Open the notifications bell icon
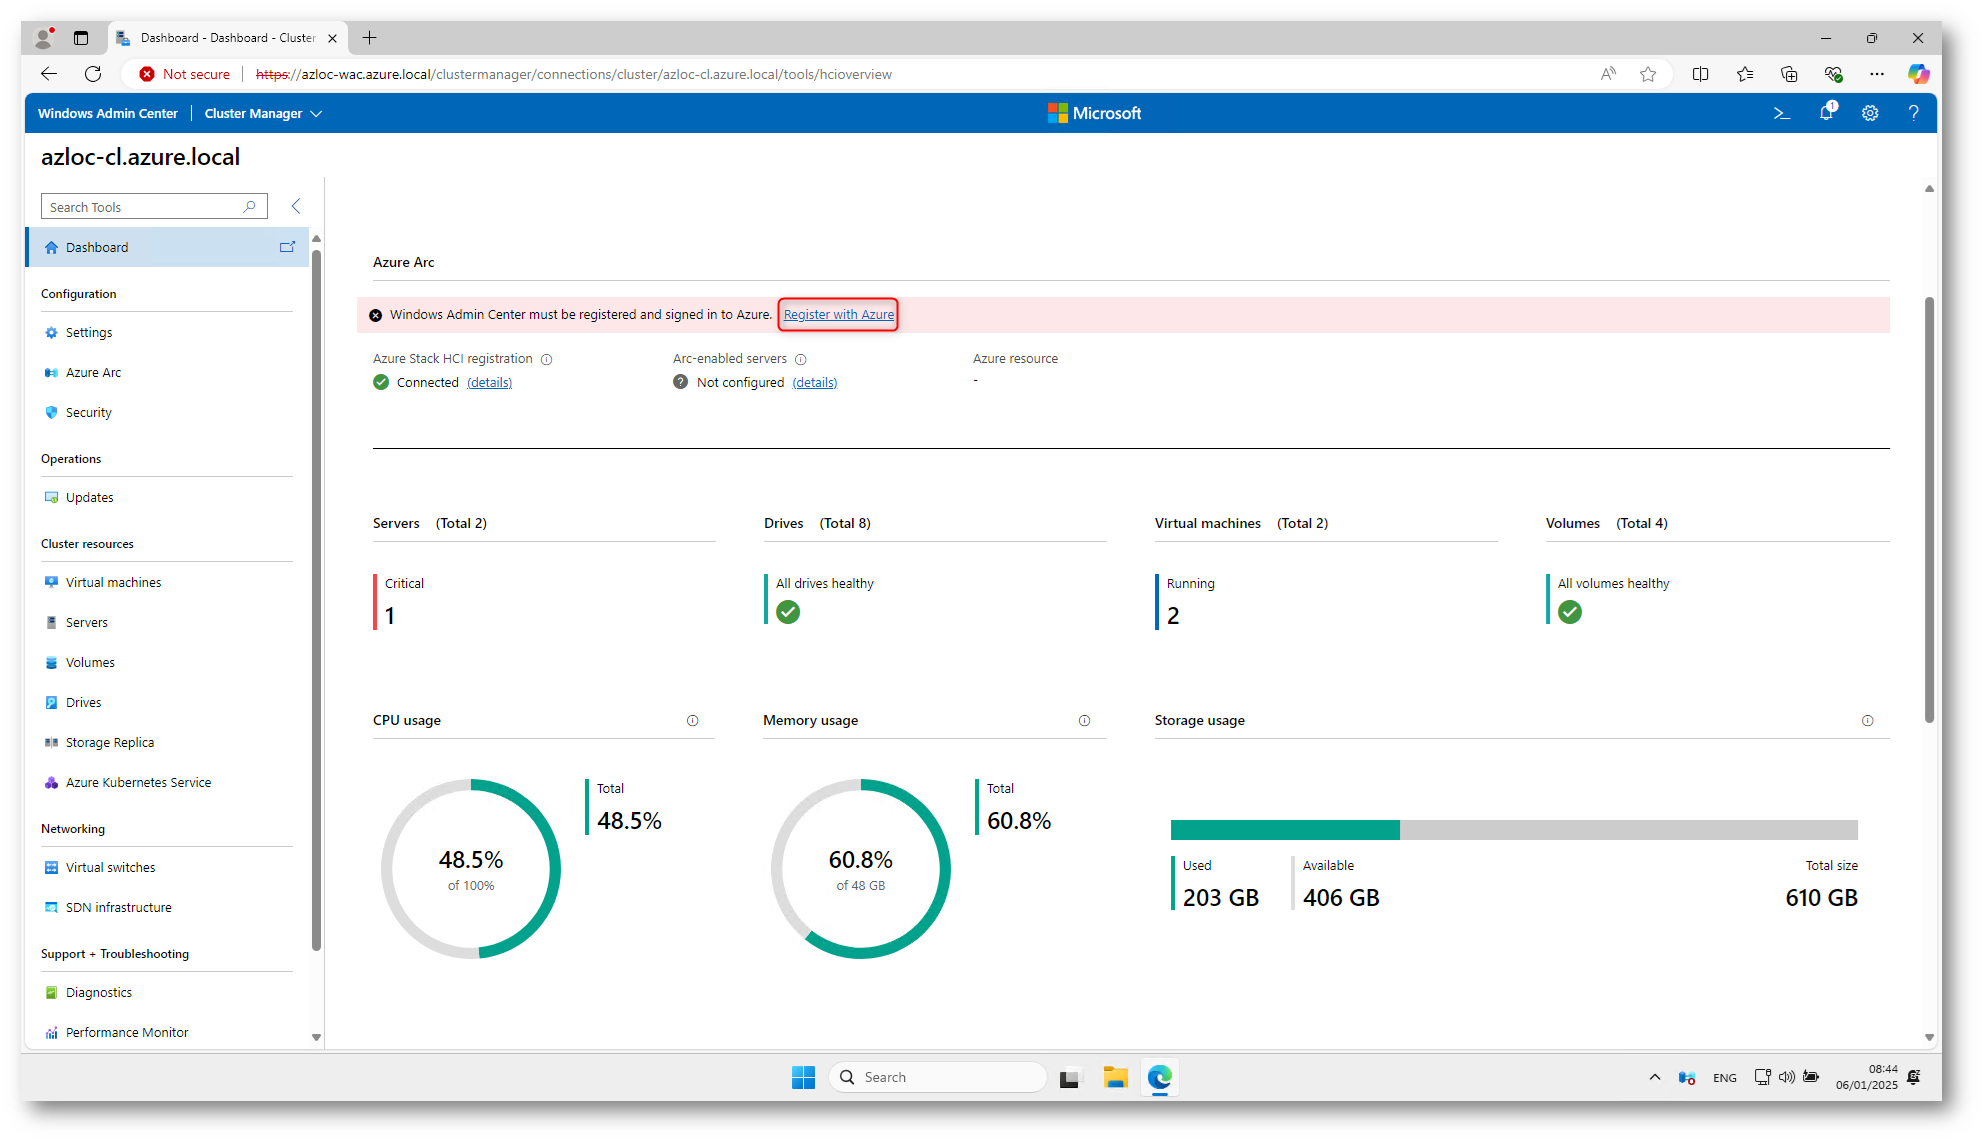Screen dimensions: 1984x1143 pos(1827,112)
